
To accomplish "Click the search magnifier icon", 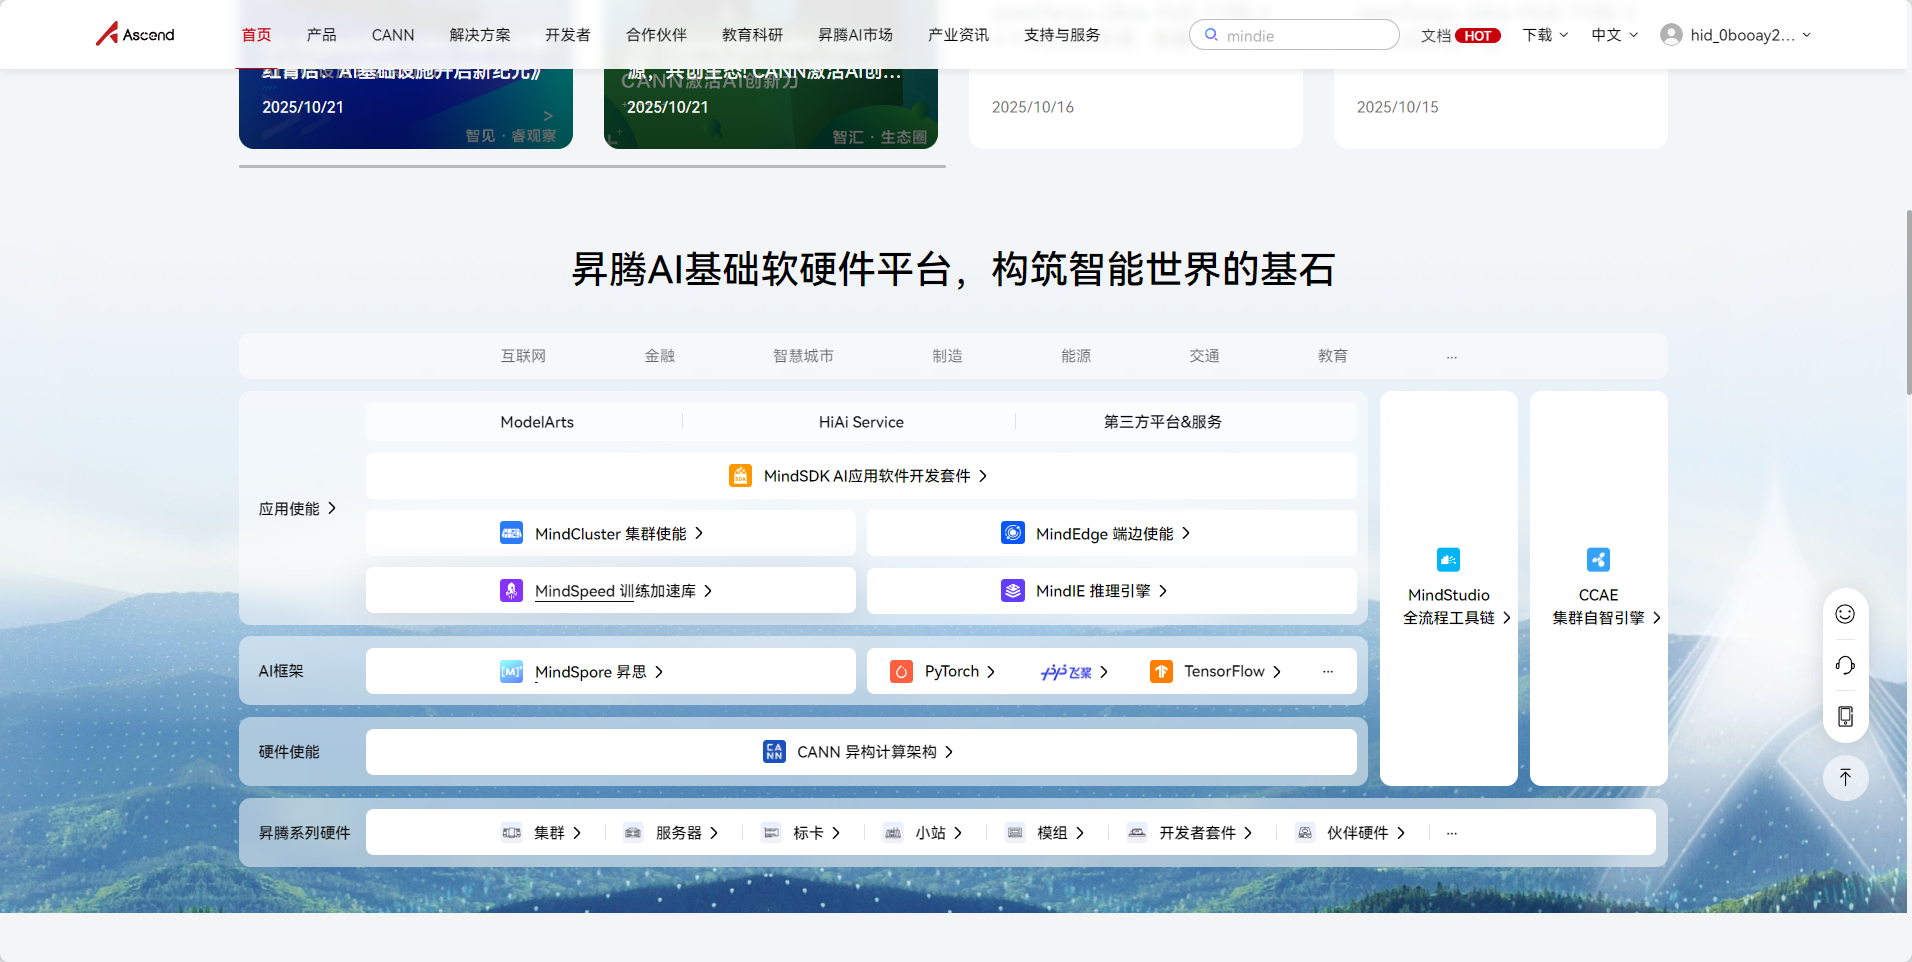I will [1211, 35].
